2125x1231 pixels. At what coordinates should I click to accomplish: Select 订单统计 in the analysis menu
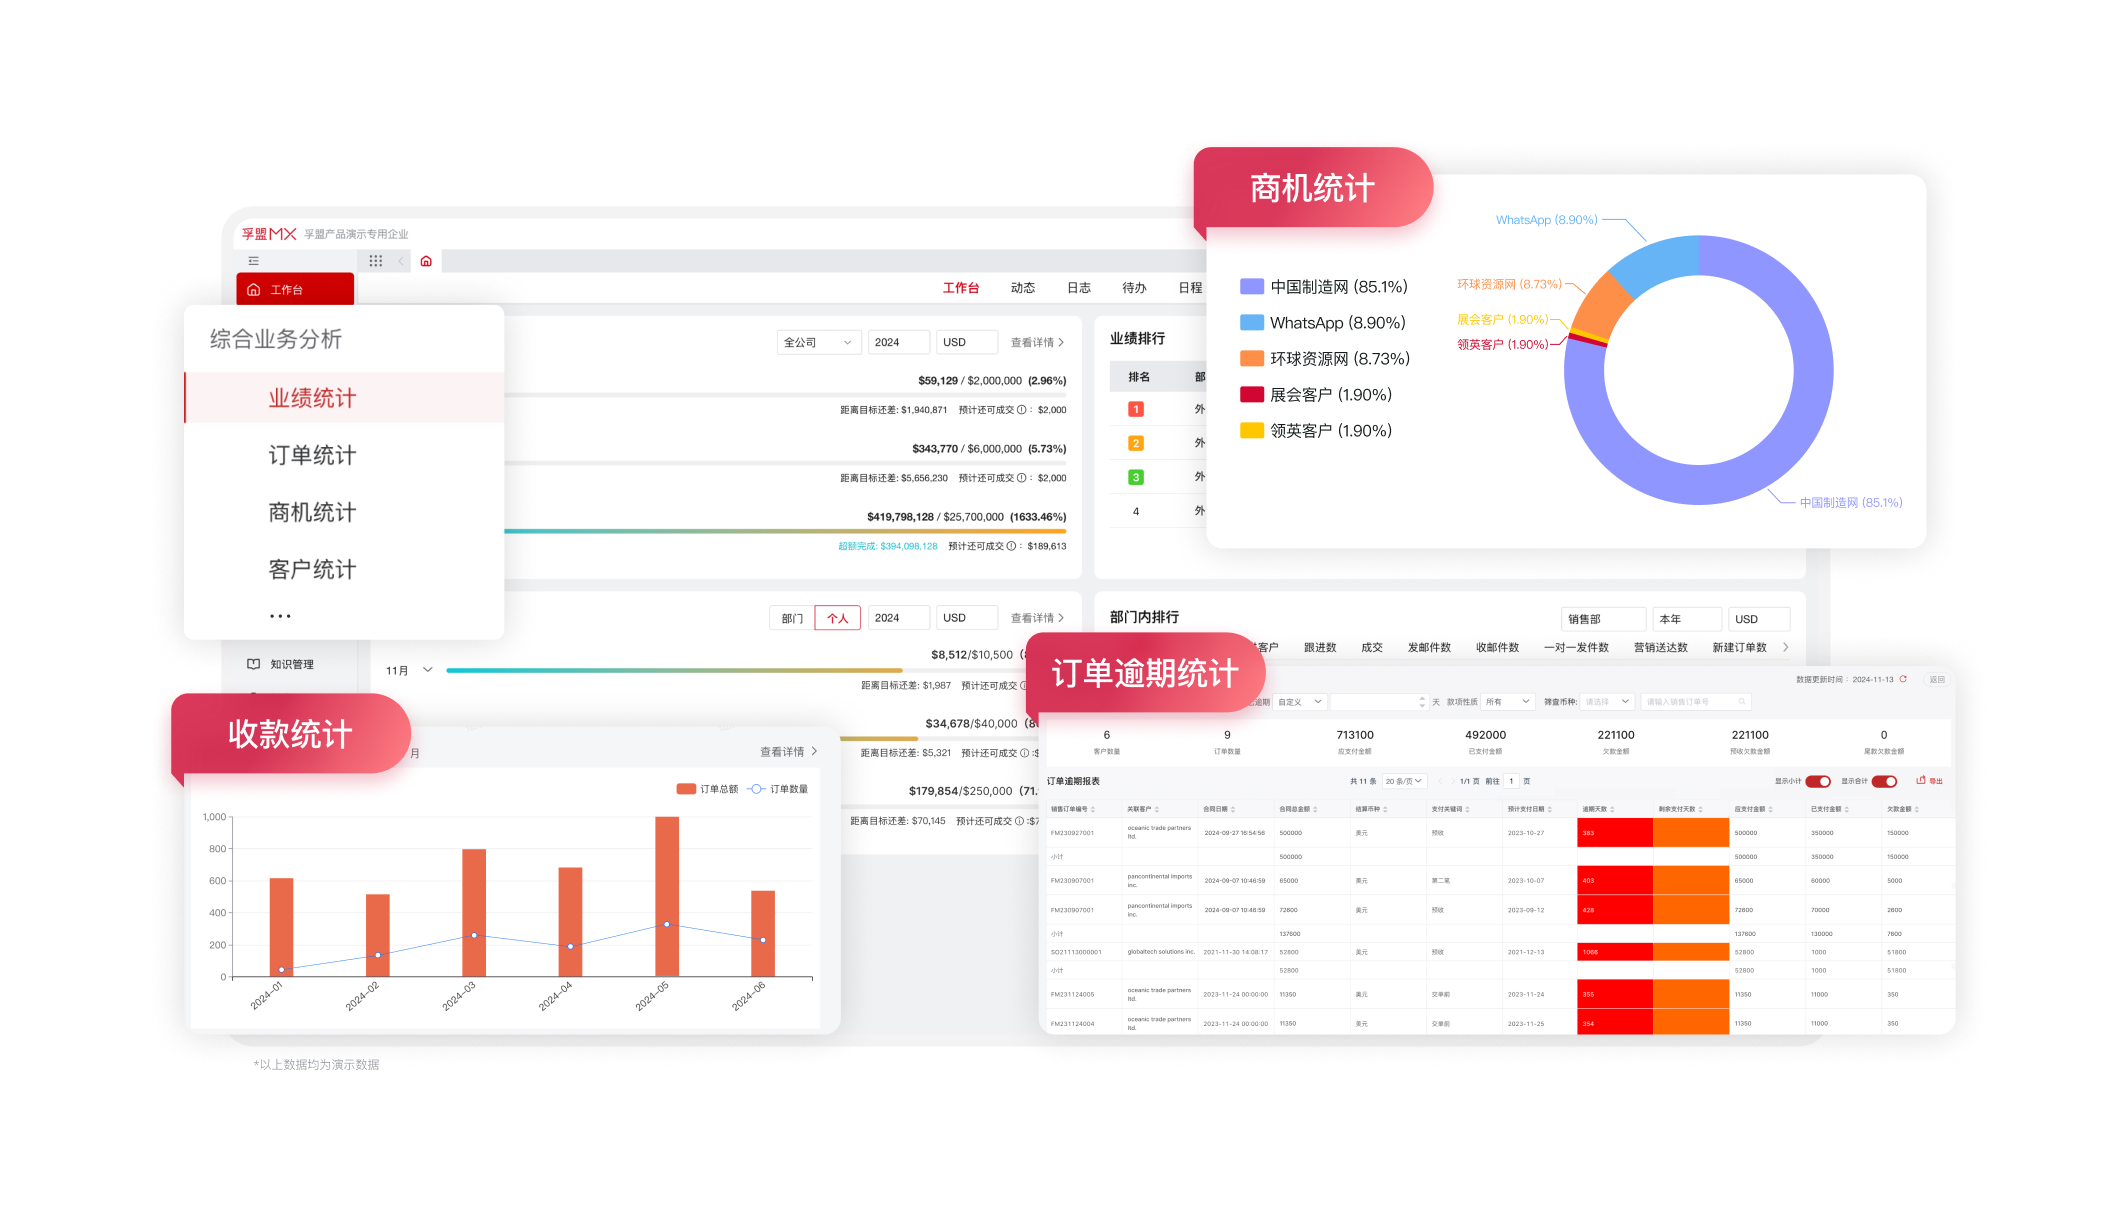pos(312,455)
